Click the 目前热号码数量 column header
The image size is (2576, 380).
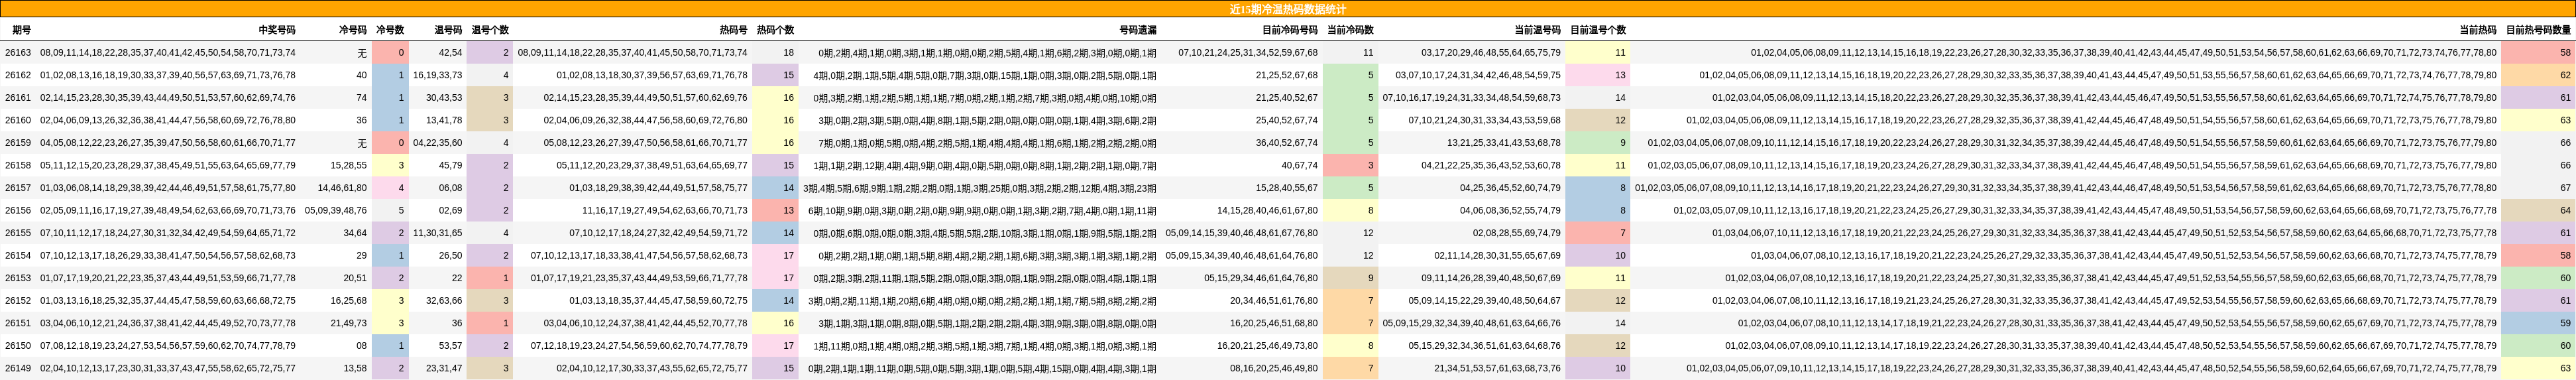point(2538,30)
